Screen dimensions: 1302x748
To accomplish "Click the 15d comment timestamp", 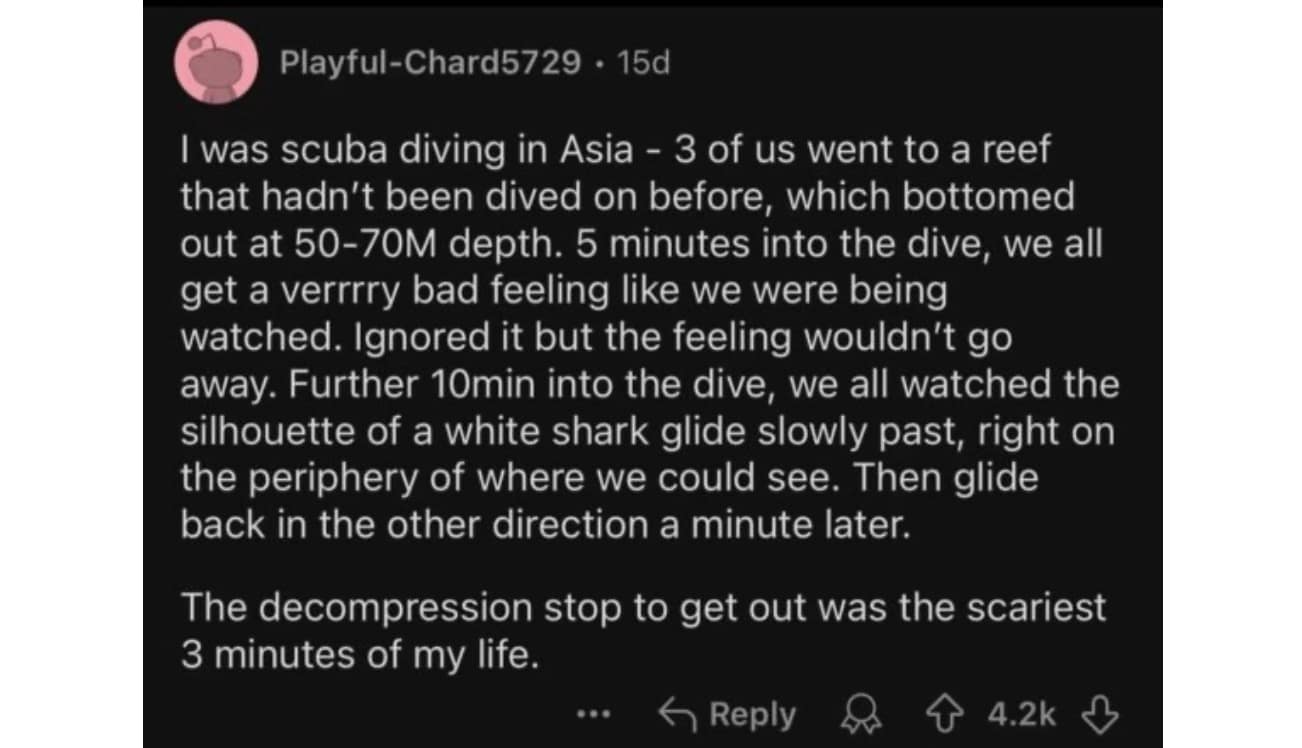I will point(644,63).
